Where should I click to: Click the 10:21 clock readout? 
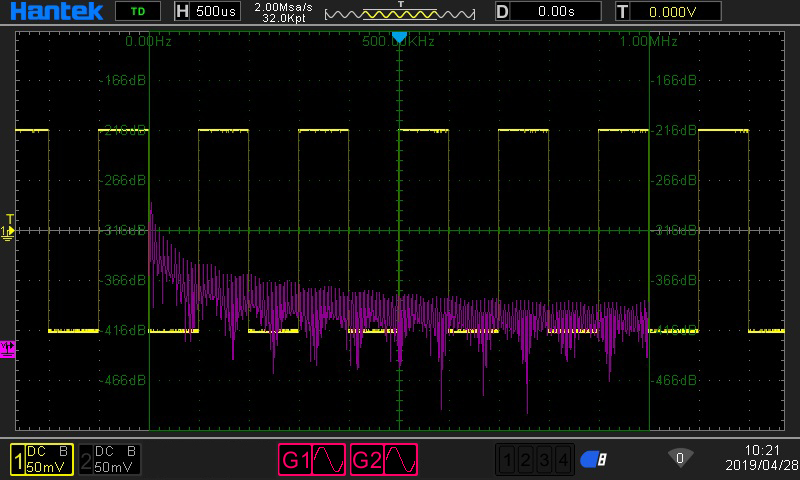tap(762, 450)
